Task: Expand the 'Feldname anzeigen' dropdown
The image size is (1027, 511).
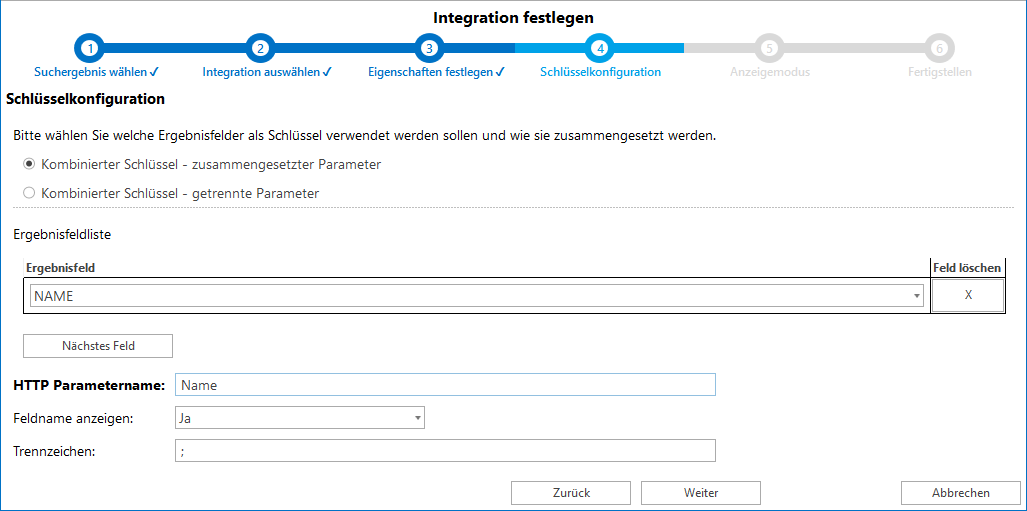Action: 416,418
